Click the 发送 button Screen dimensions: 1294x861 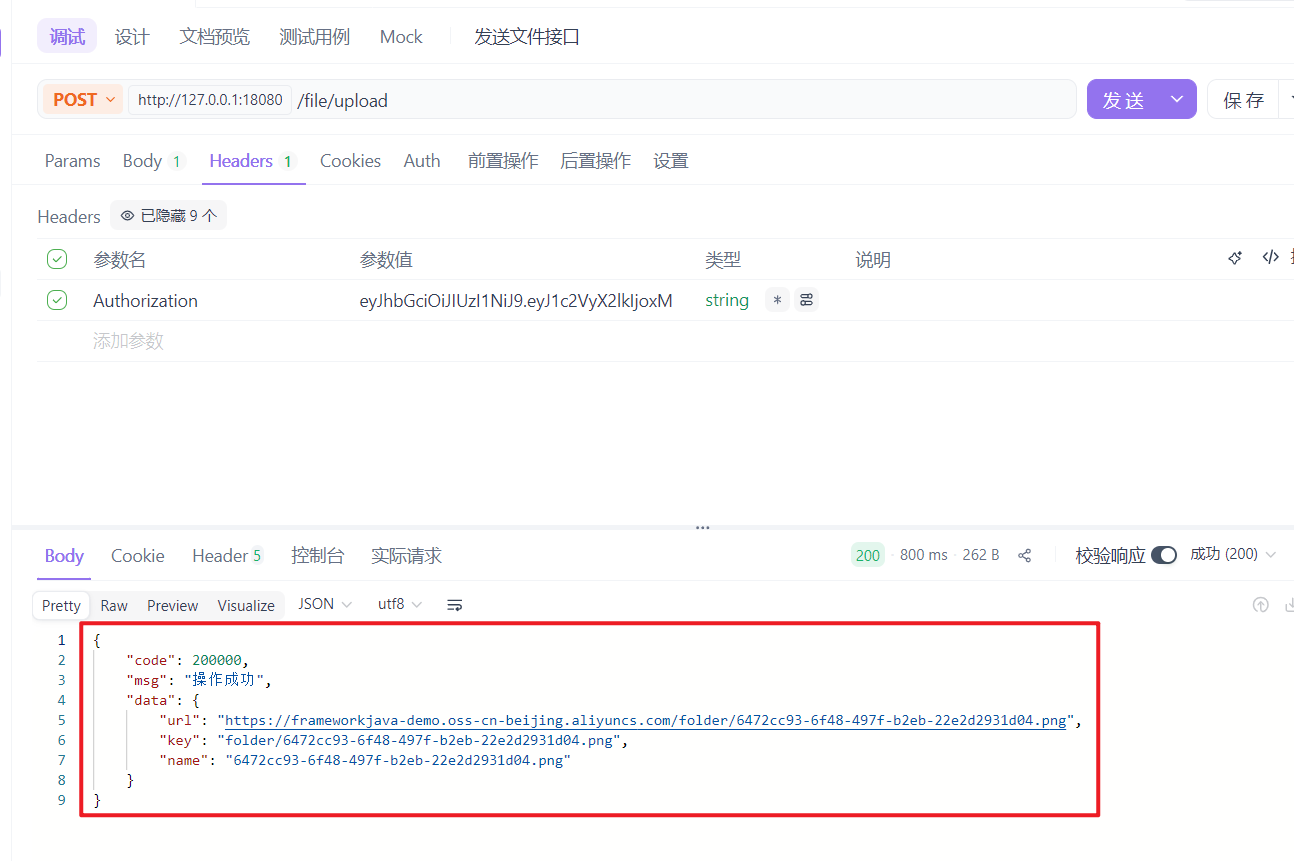point(1123,99)
